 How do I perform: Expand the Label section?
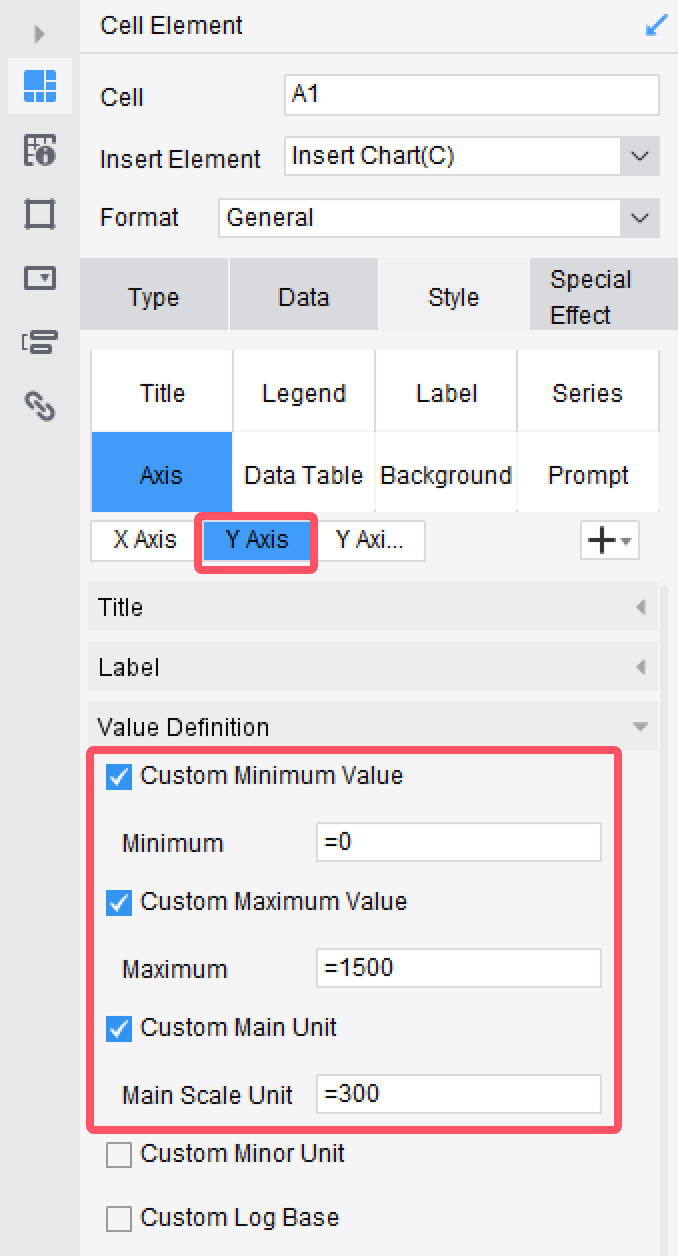[373, 667]
